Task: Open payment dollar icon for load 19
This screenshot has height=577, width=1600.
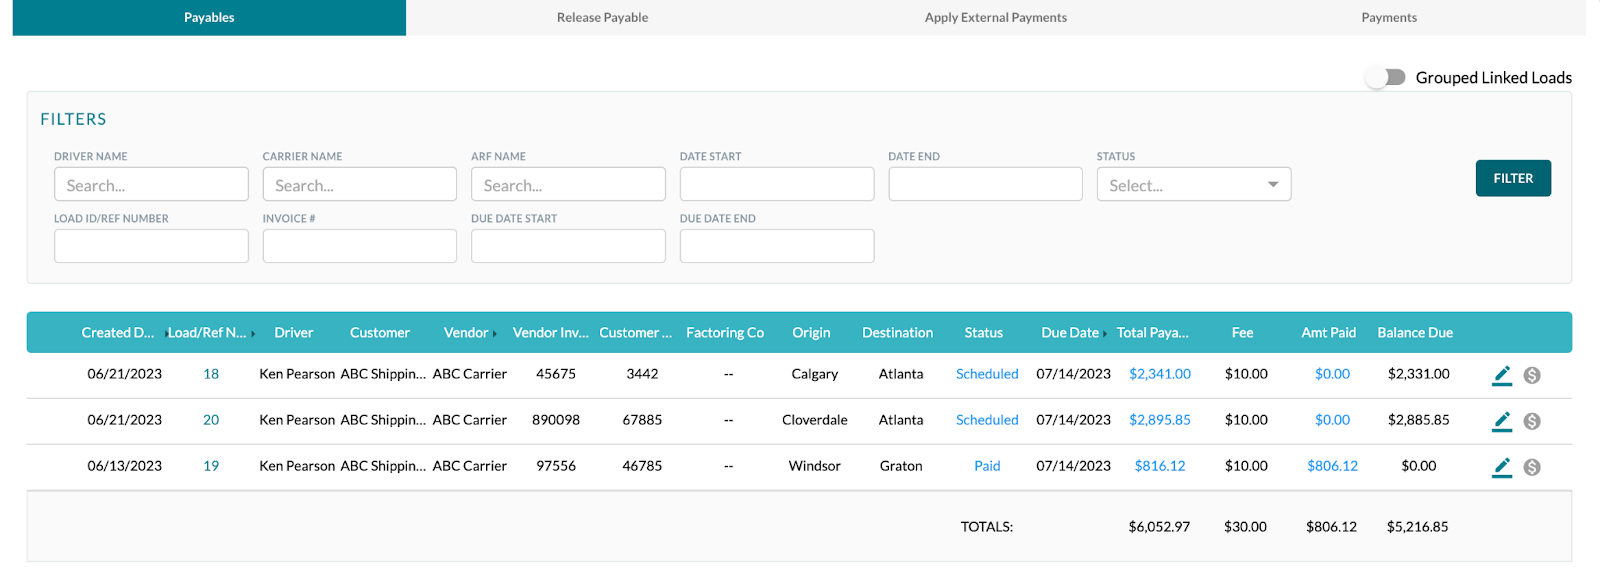Action: [x=1532, y=467]
